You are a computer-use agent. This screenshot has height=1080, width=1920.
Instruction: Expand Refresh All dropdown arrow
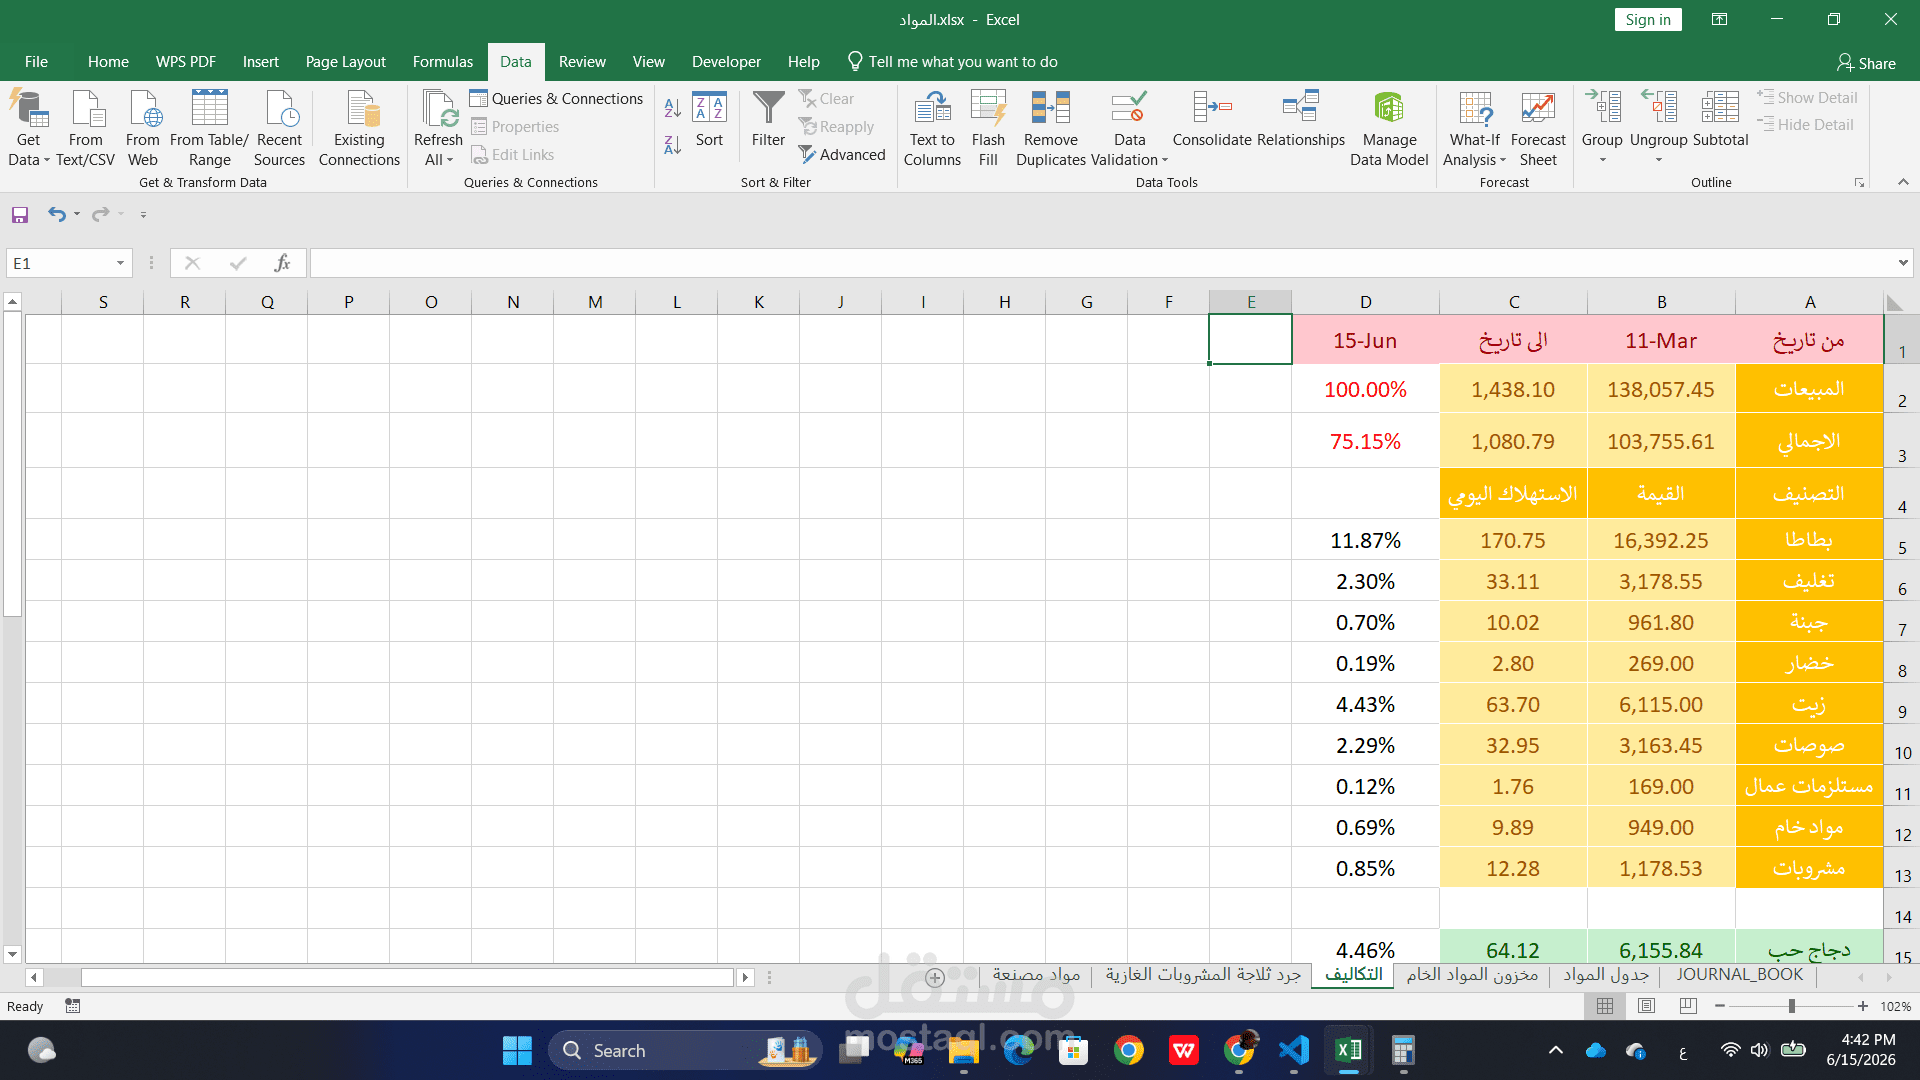click(x=450, y=160)
